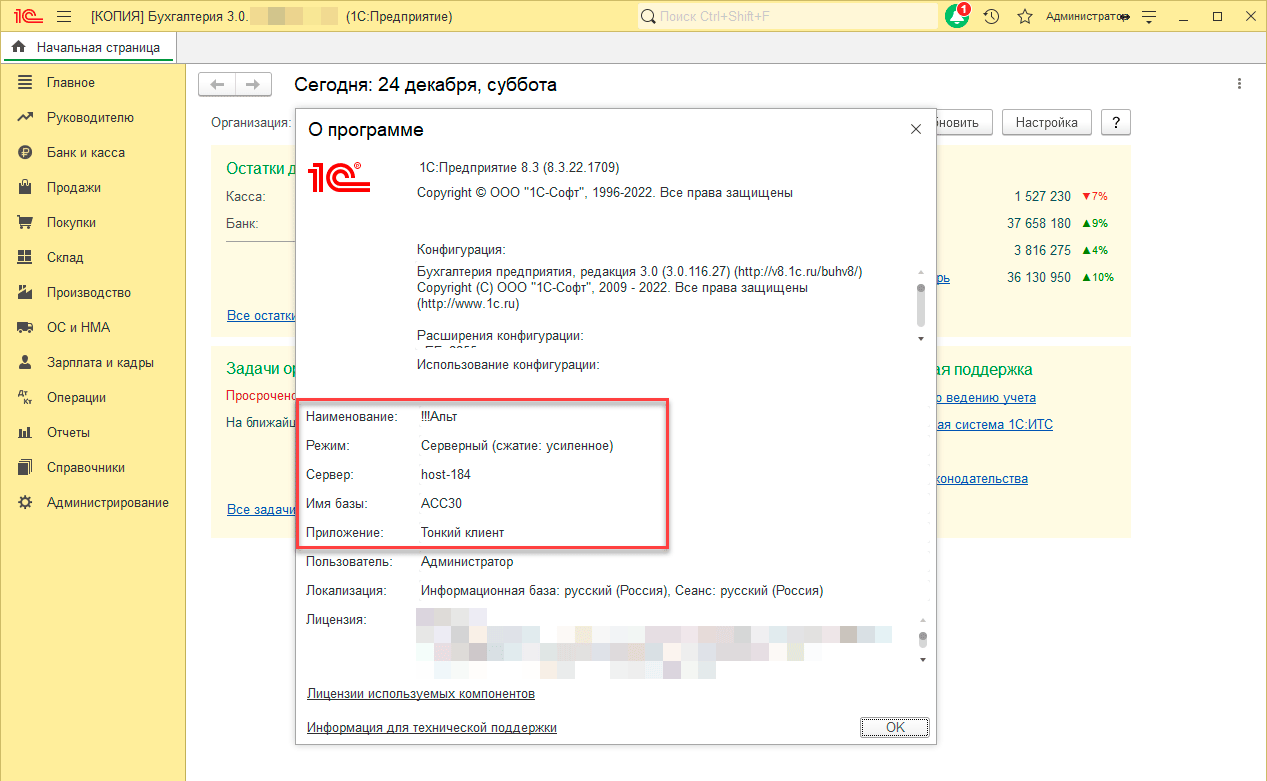This screenshot has width=1267, height=781.
Task: Open the Отчеты section
Action: click(68, 433)
